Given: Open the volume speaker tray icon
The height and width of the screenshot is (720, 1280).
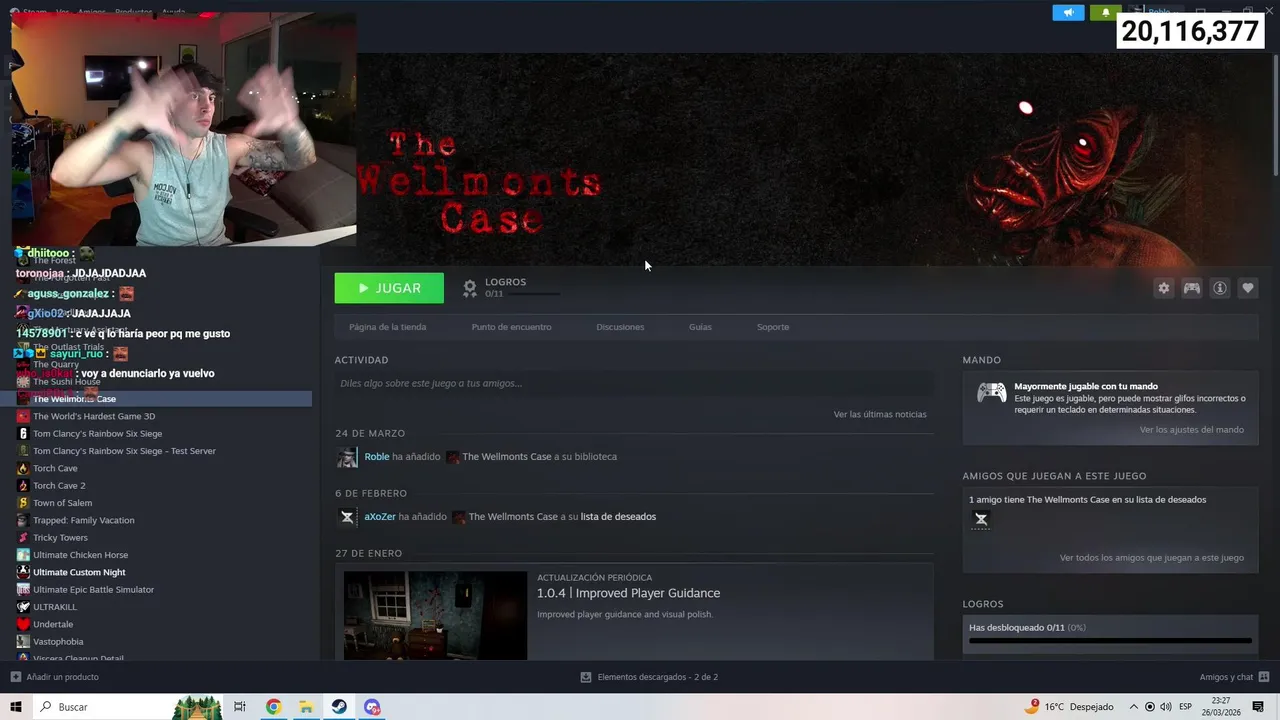Looking at the screenshot, I should tap(1165, 707).
